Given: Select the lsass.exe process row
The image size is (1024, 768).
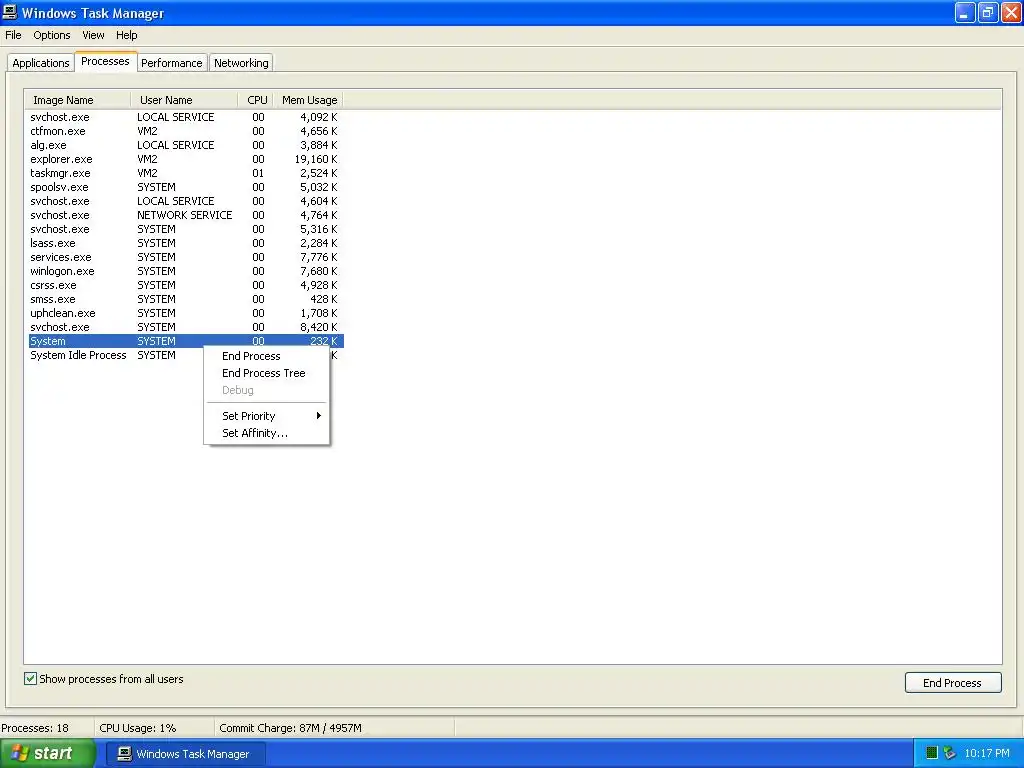Looking at the screenshot, I should tap(186, 243).
